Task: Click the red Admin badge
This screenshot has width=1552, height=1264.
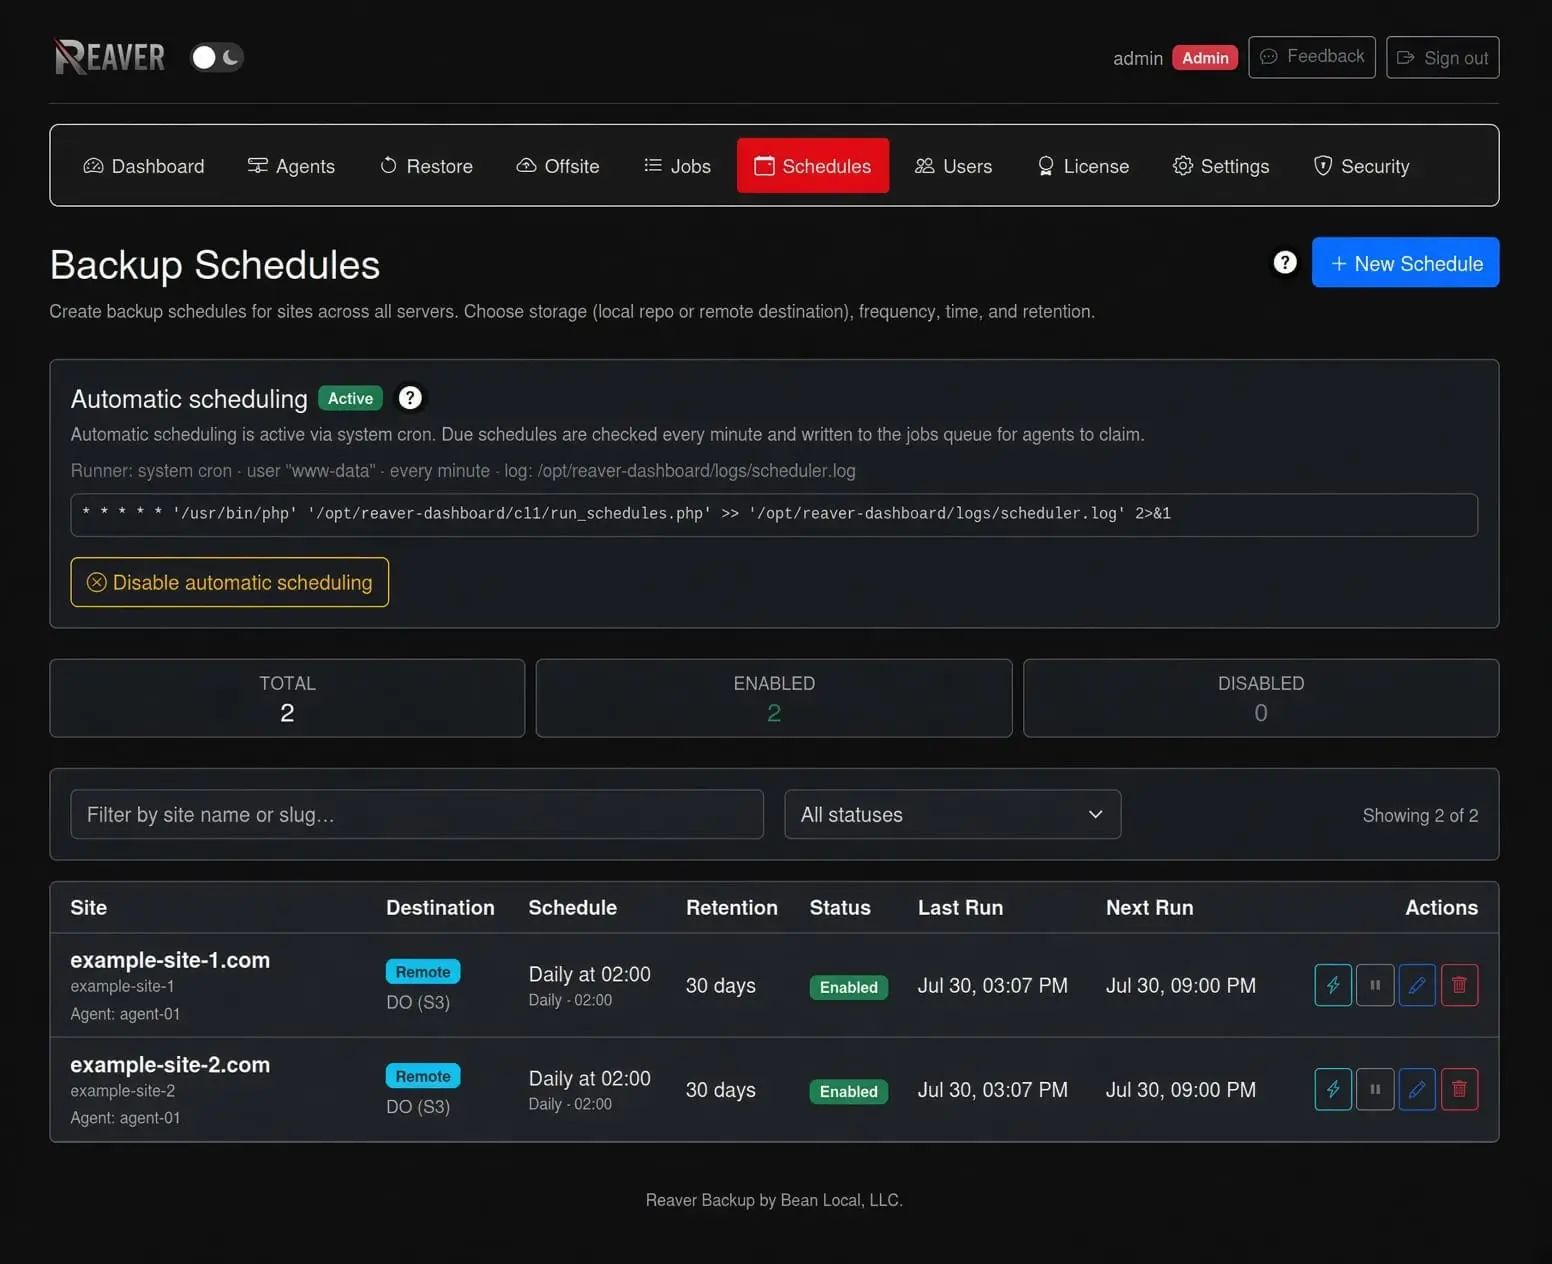Action: point(1205,58)
